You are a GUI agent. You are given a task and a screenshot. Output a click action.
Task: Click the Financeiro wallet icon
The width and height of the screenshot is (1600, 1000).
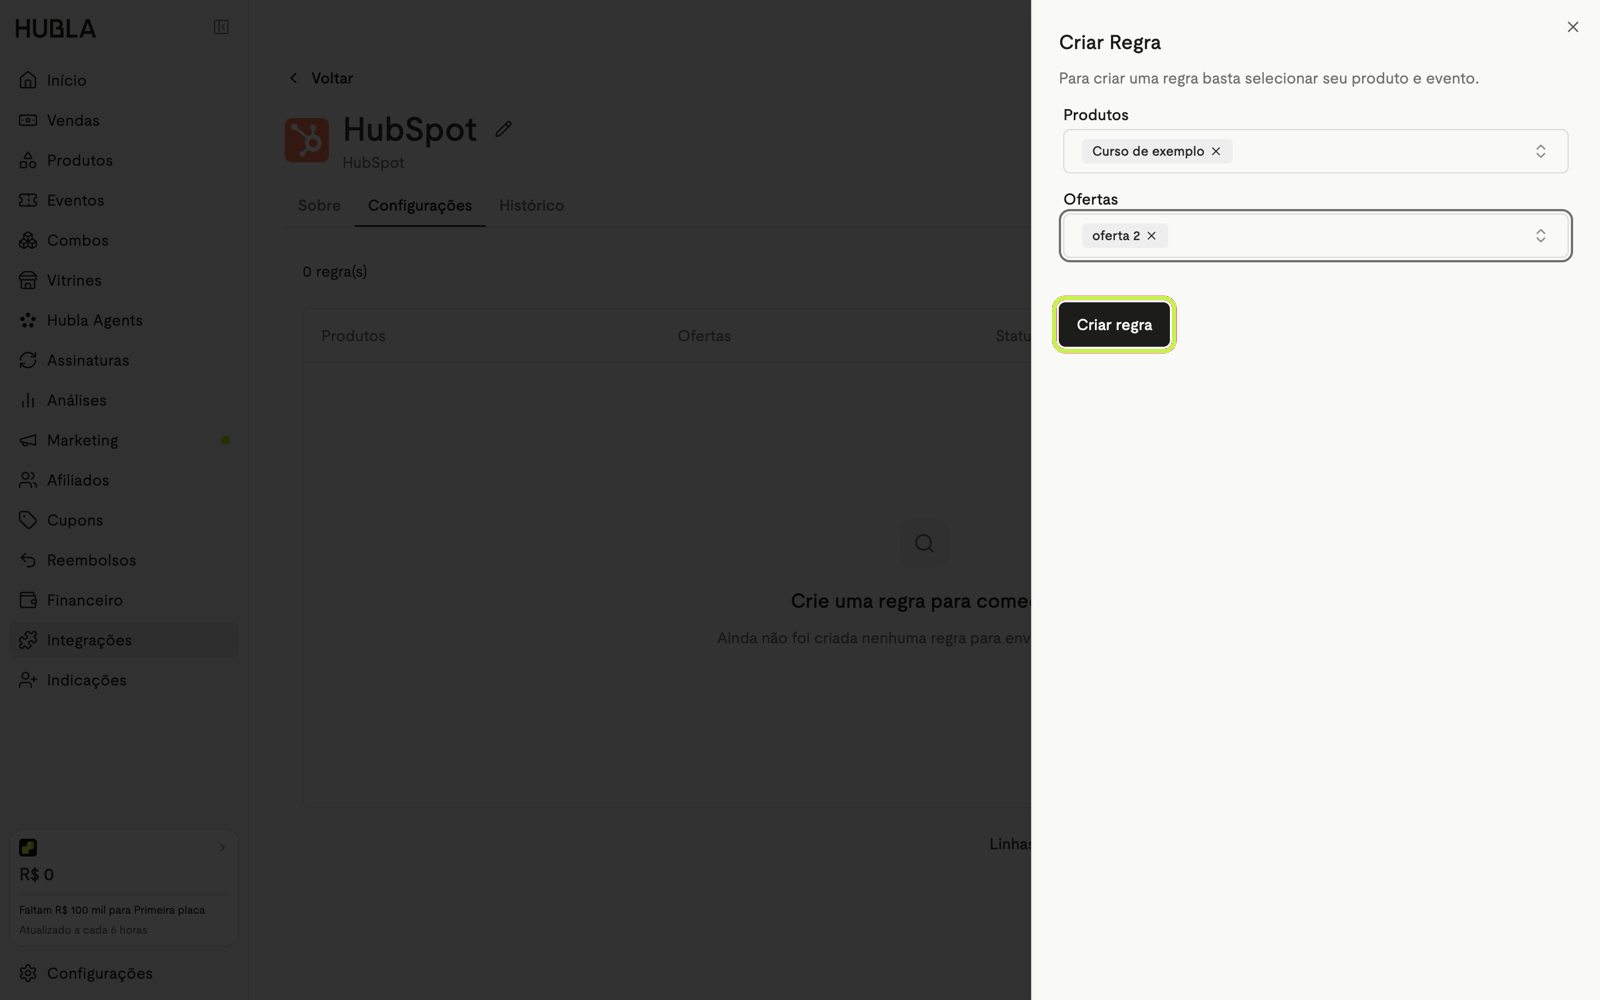pyautogui.click(x=28, y=600)
